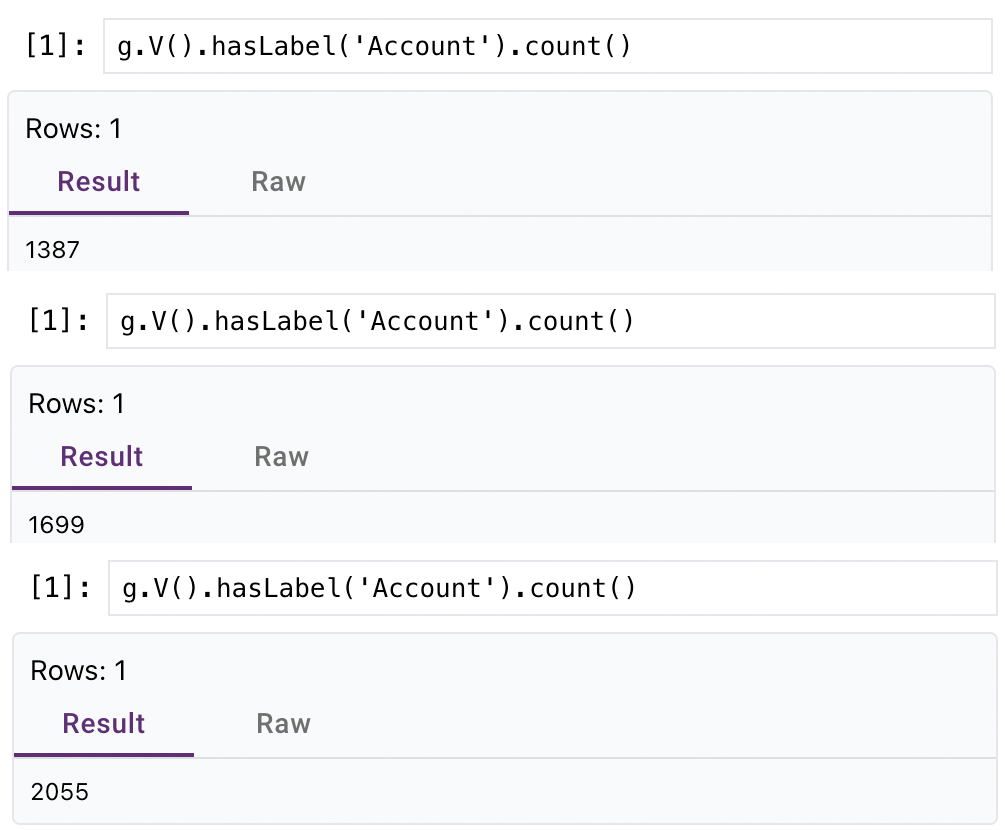Click the 1699 count result value

[x=56, y=525]
